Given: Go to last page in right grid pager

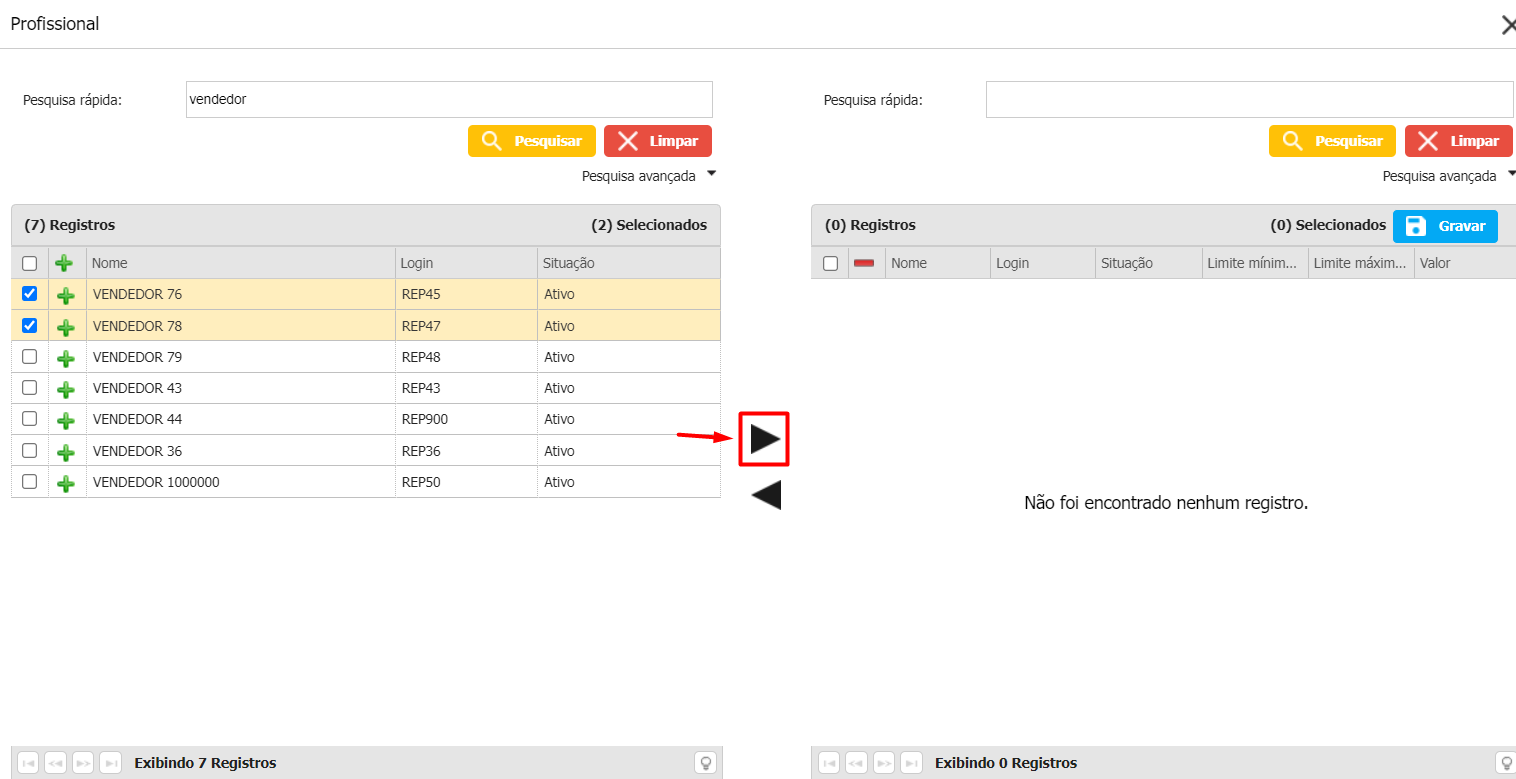Looking at the screenshot, I should [x=911, y=763].
